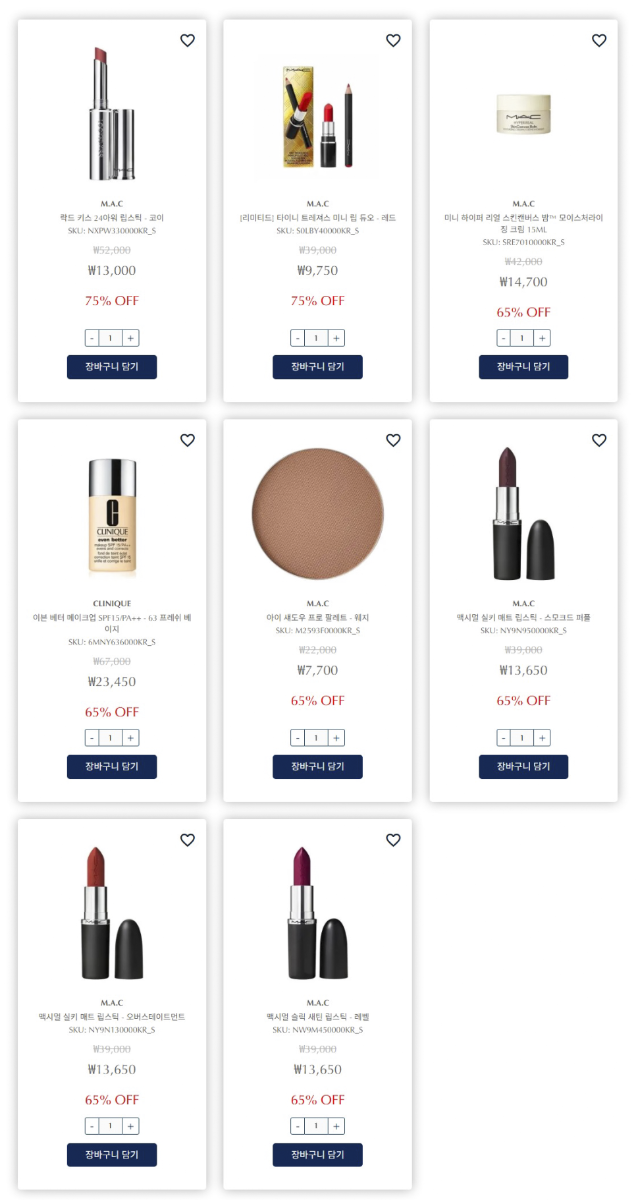Save 스모크드 퍼플 lipstick with heart icon

[x=599, y=440]
